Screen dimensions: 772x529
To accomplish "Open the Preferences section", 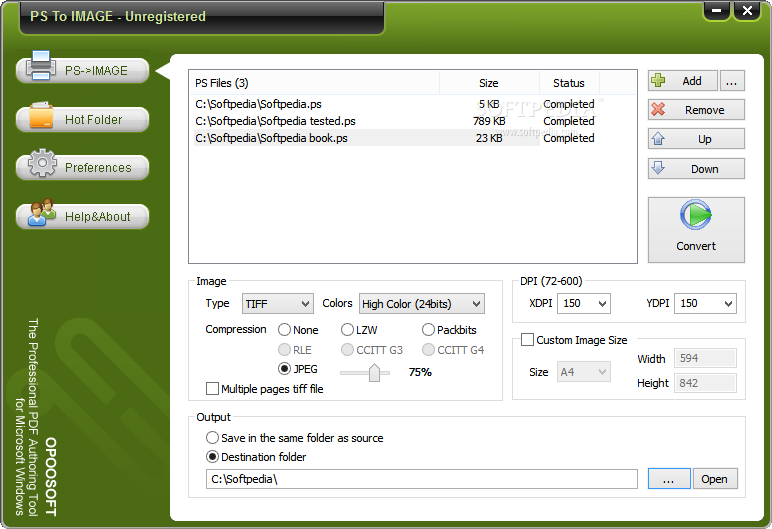I will tap(83, 167).
